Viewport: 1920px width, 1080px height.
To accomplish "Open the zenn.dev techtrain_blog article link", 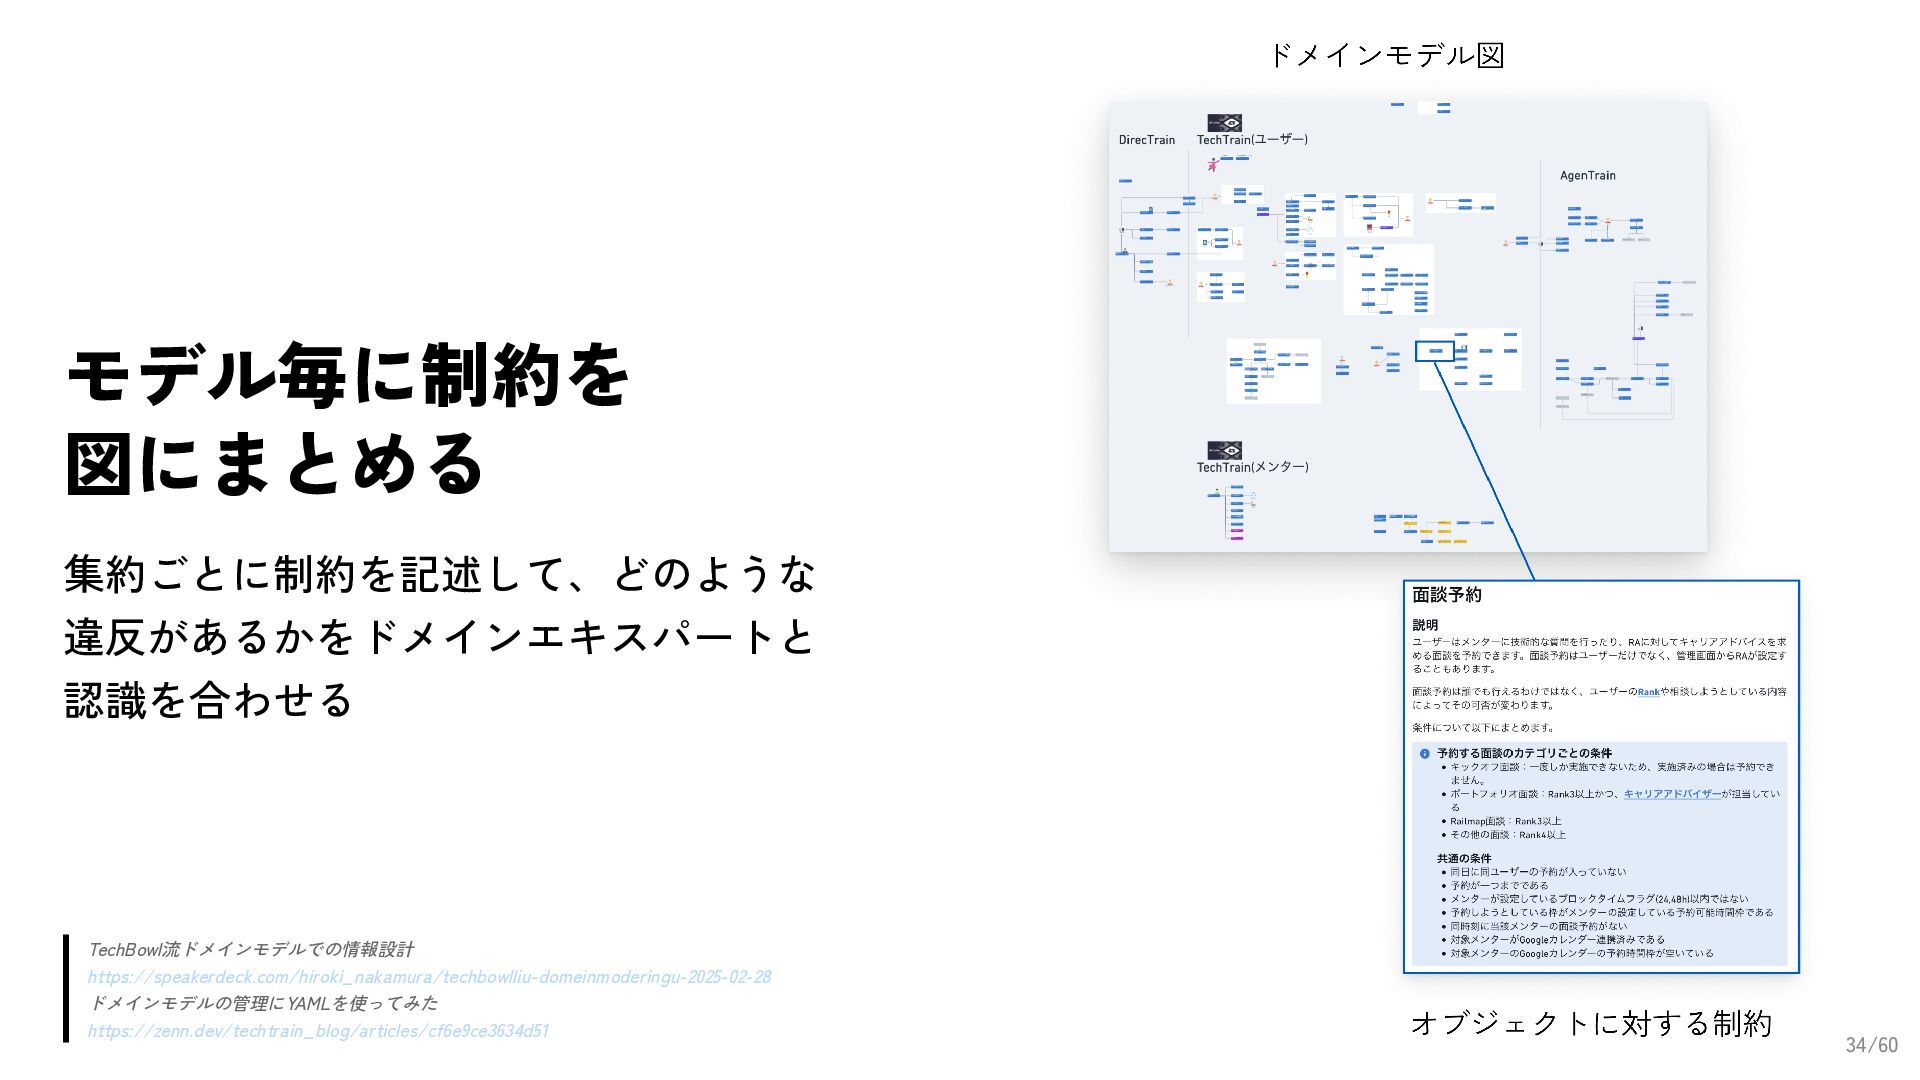I will [x=318, y=1031].
